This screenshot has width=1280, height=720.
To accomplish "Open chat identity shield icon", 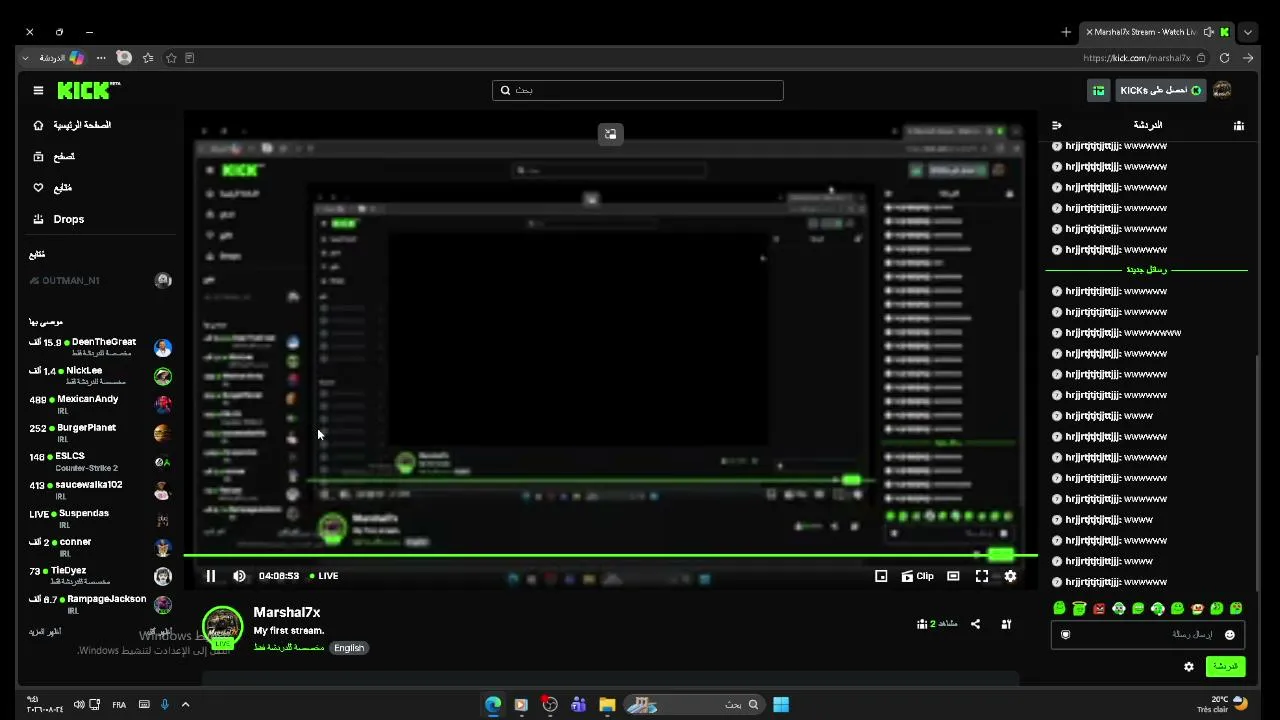I will click(x=1065, y=634).
